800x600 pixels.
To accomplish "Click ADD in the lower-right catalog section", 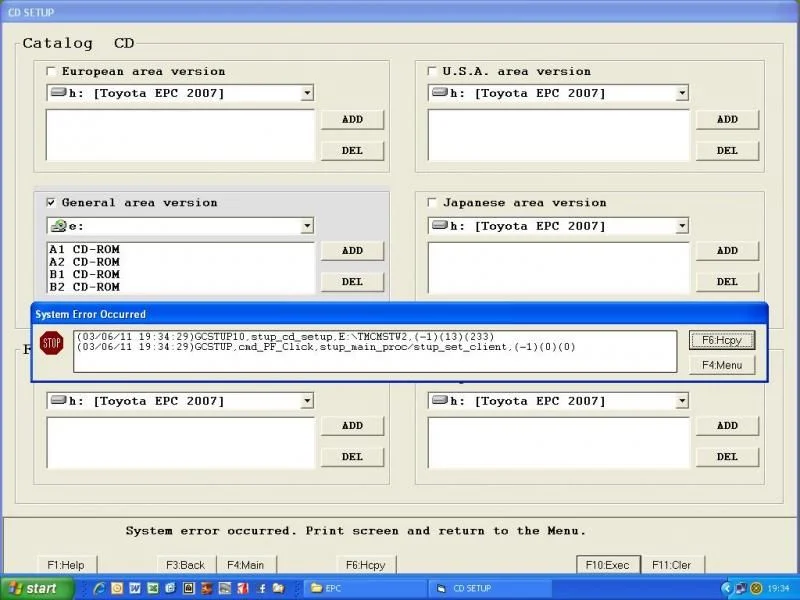I will pos(727,426).
